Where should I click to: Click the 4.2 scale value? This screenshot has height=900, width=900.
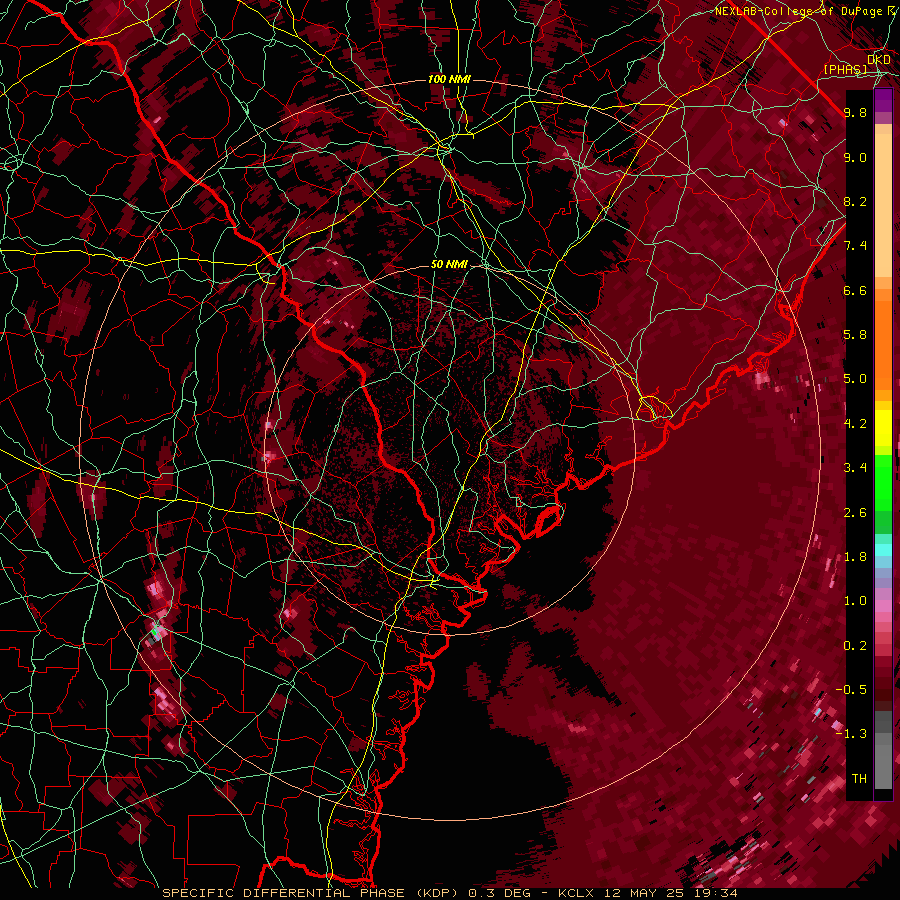click(855, 423)
